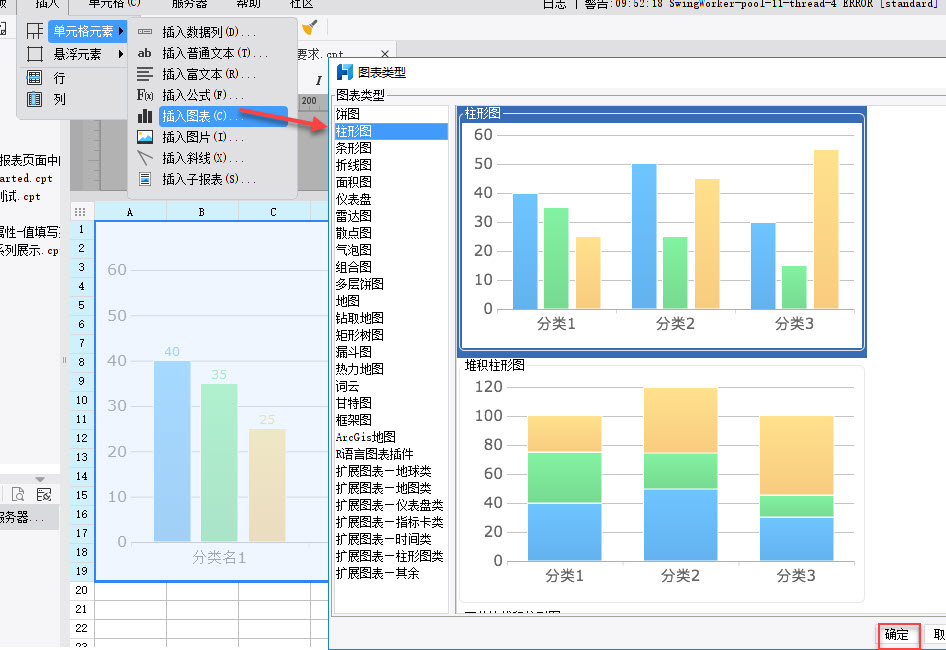Image resolution: width=946 pixels, height=650 pixels.
Task: Click the preview magnifier document icon
Action: [x=18, y=495]
